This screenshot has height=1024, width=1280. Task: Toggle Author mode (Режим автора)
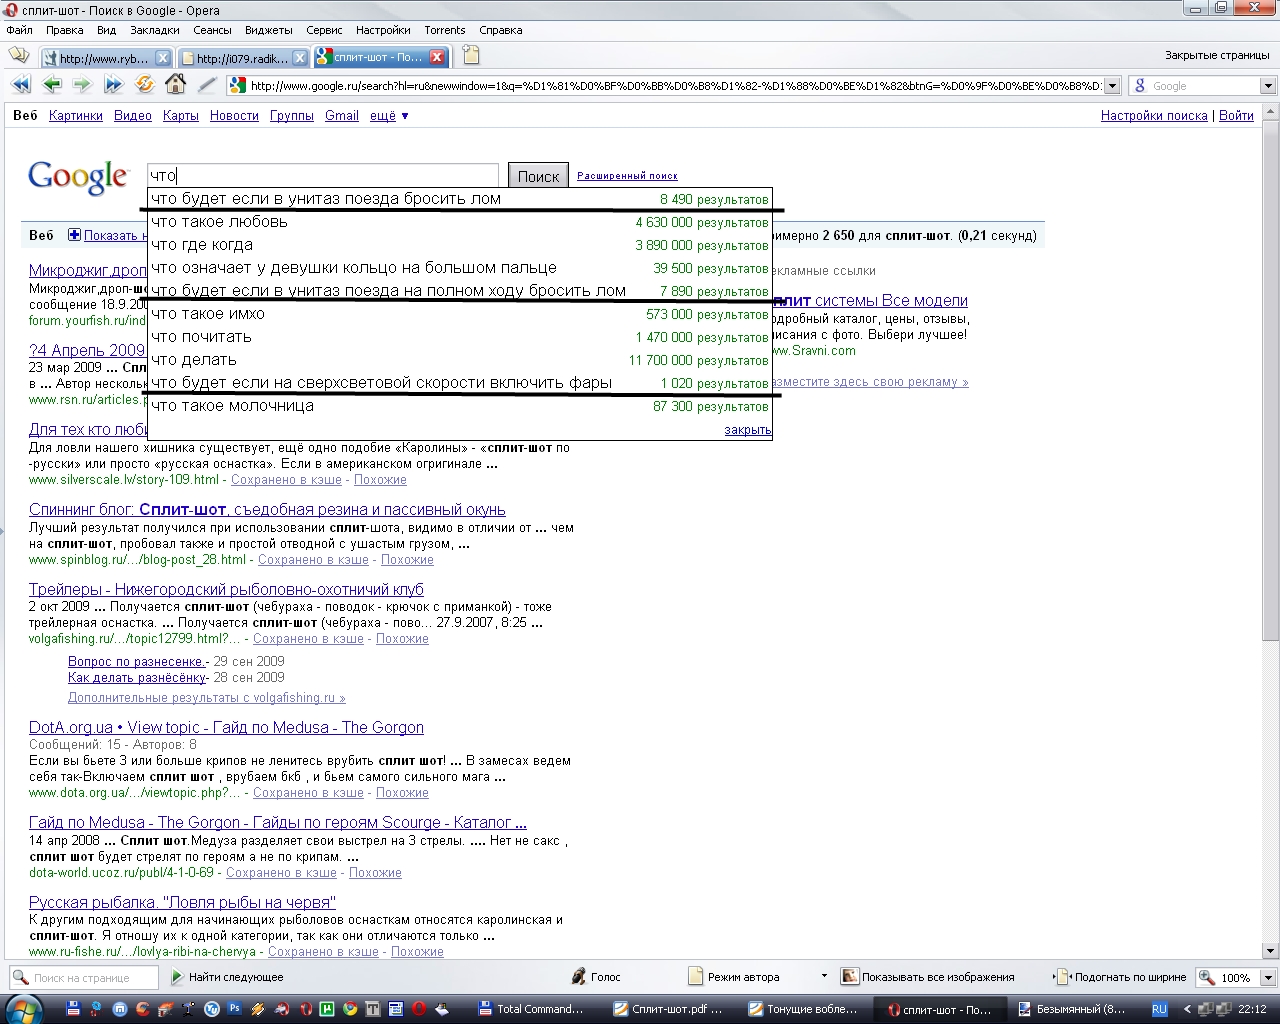coord(733,977)
